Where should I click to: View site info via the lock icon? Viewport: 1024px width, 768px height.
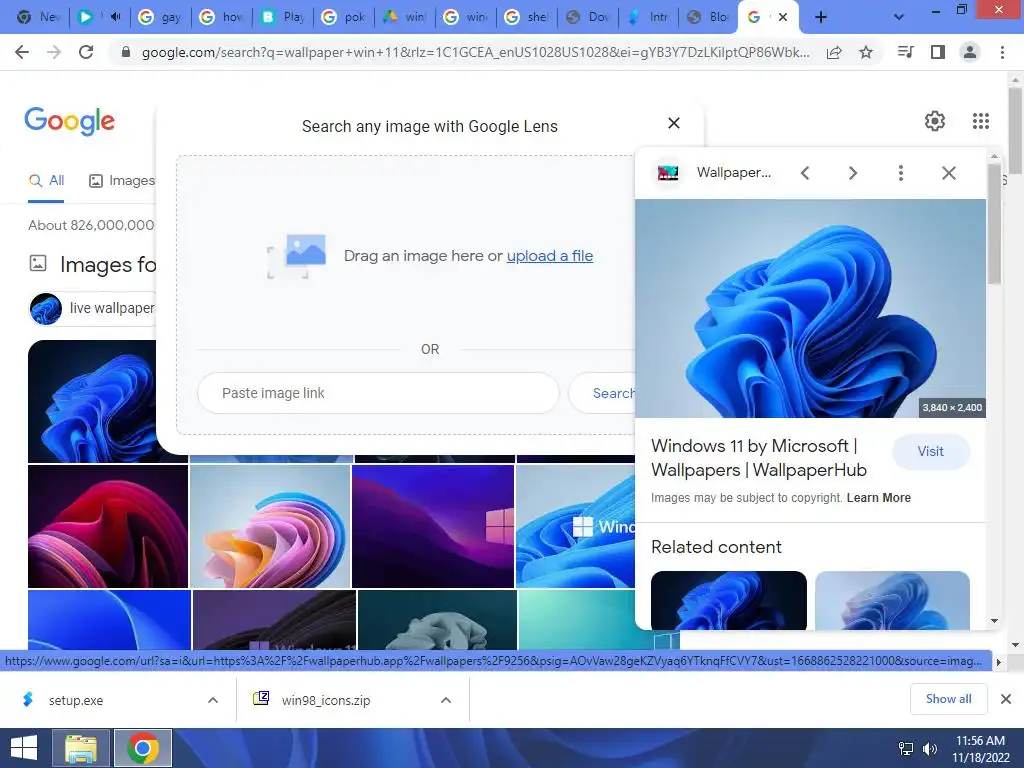(126, 53)
